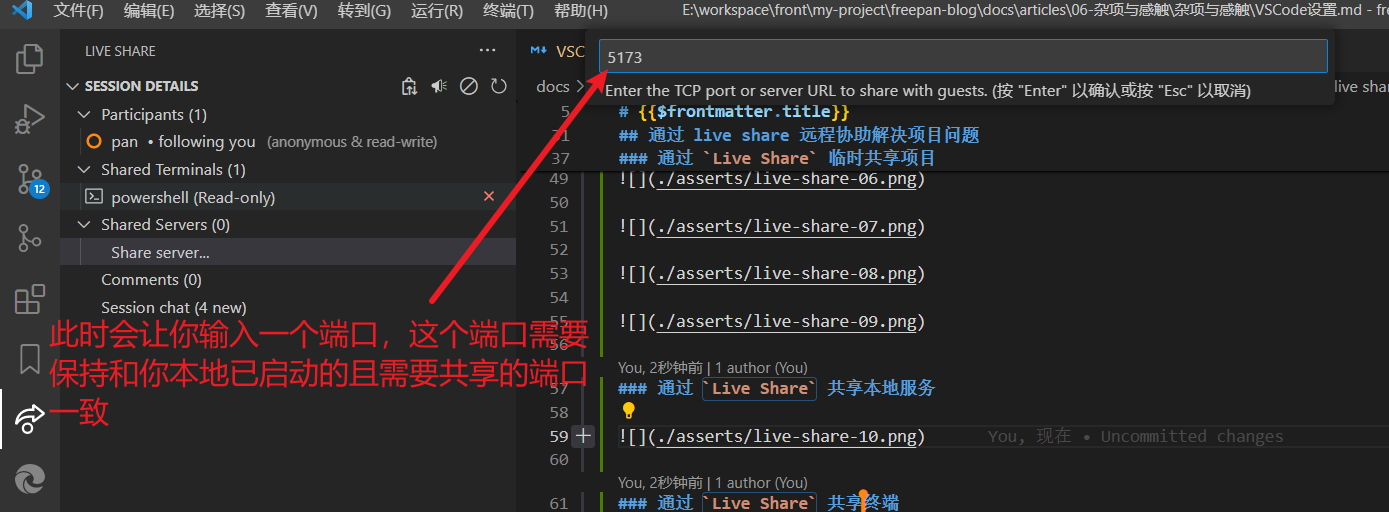1389x512 pixels.
Task: Click the focus participants megaphone icon
Action: click(x=439, y=86)
